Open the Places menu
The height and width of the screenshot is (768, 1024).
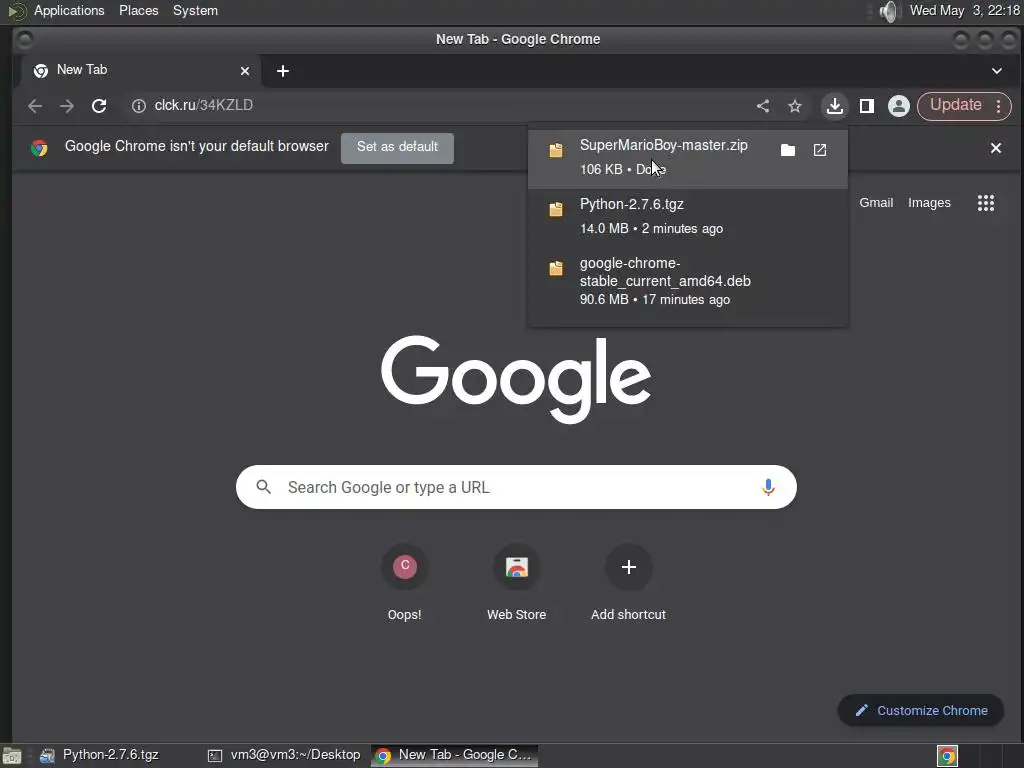click(x=138, y=10)
